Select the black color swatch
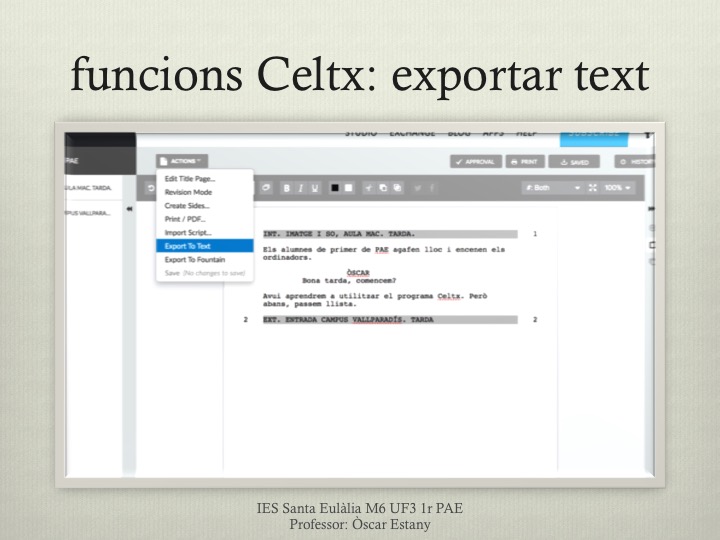This screenshot has width=720, height=540. pos(336,187)
